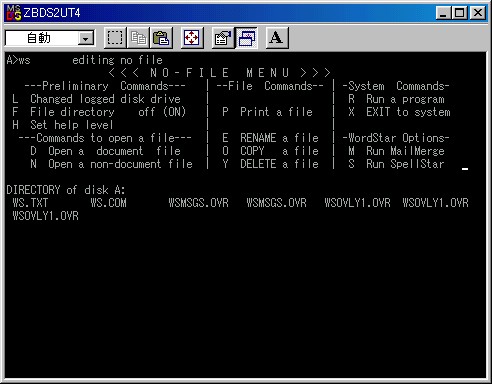Click 'Run MailMerge' text

point(405,151)
